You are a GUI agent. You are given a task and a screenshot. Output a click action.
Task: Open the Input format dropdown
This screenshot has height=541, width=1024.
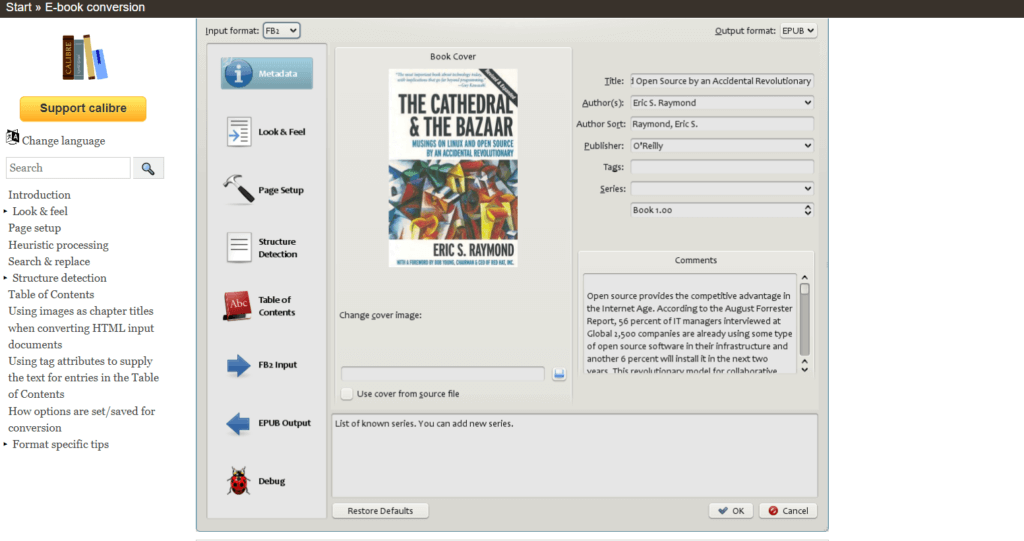(x=281, y=31)
